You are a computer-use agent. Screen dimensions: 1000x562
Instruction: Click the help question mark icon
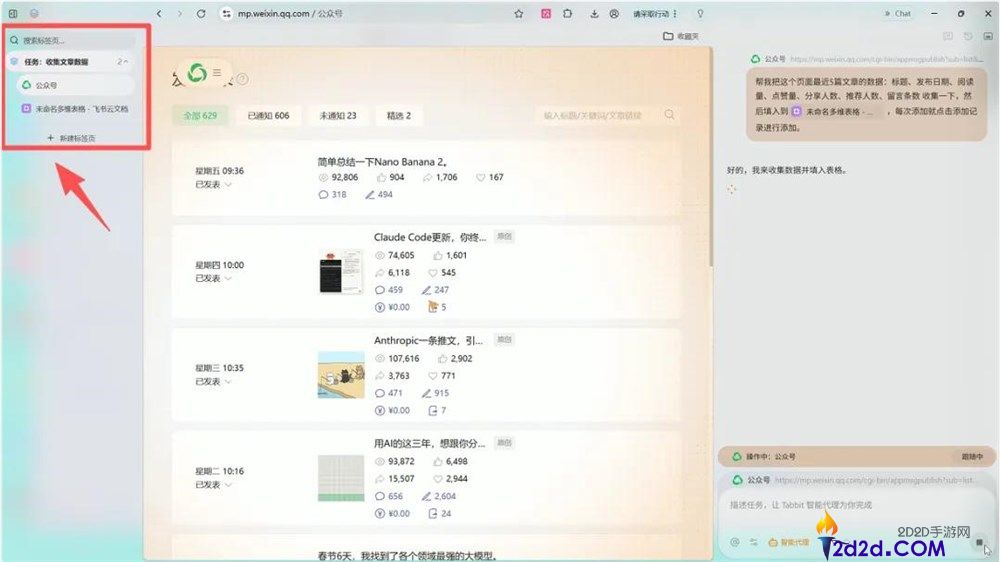click(242, 80)
